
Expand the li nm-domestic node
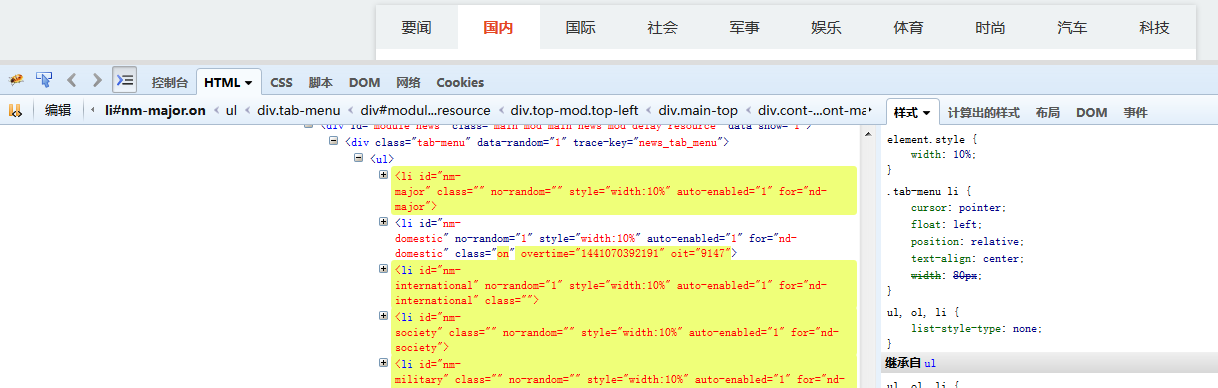pos(384,222)
